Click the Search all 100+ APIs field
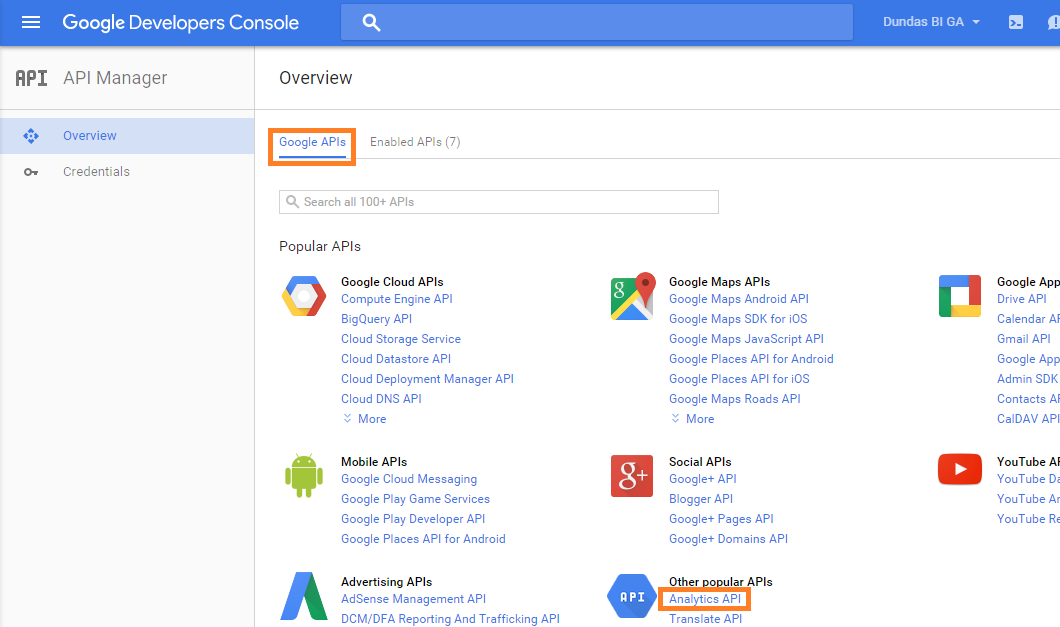 (x=498, y=201)
